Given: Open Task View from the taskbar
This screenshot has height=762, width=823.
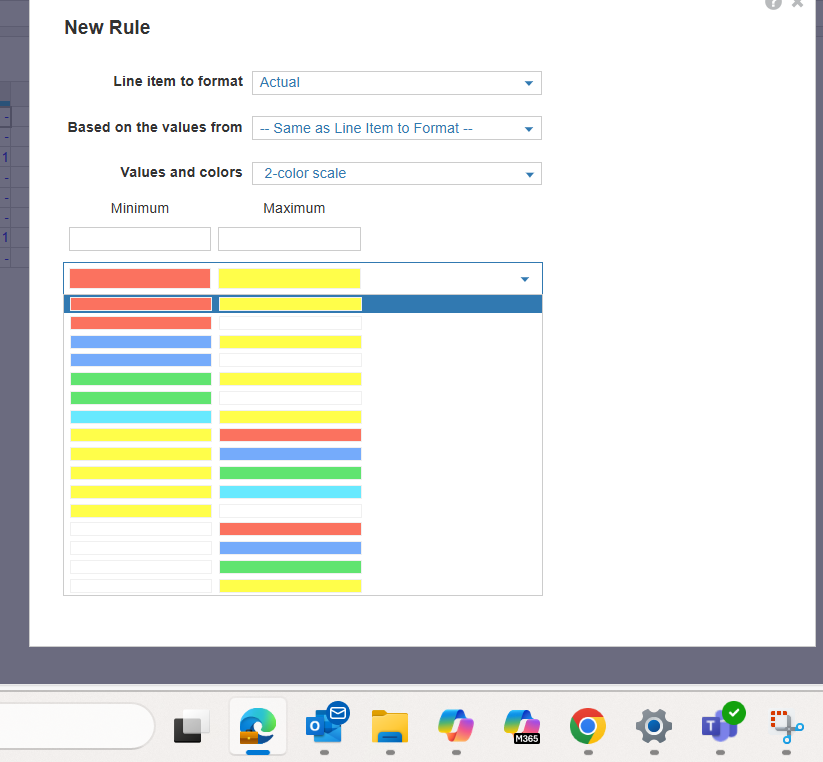Looking at the screenshot, I should pos(191,727).
